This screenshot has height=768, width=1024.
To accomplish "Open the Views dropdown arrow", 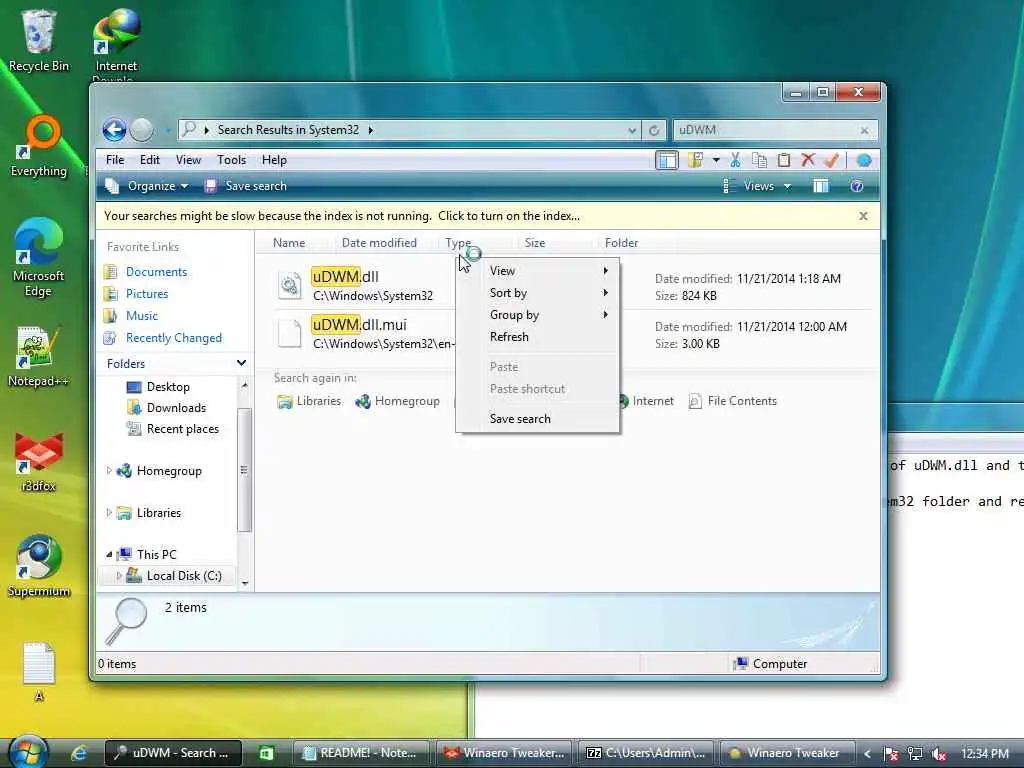I will [x=788, y=186].
